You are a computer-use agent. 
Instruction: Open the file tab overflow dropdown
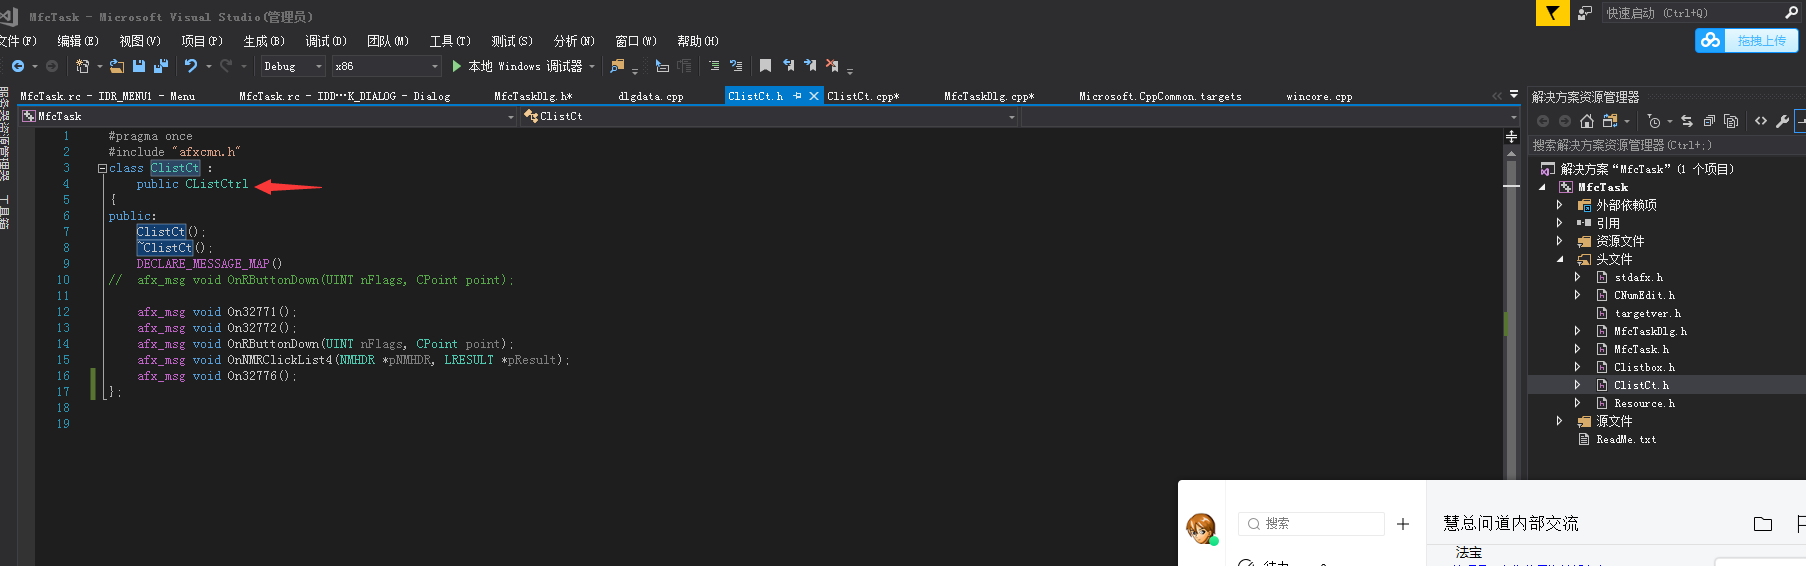pos(1514,95)
